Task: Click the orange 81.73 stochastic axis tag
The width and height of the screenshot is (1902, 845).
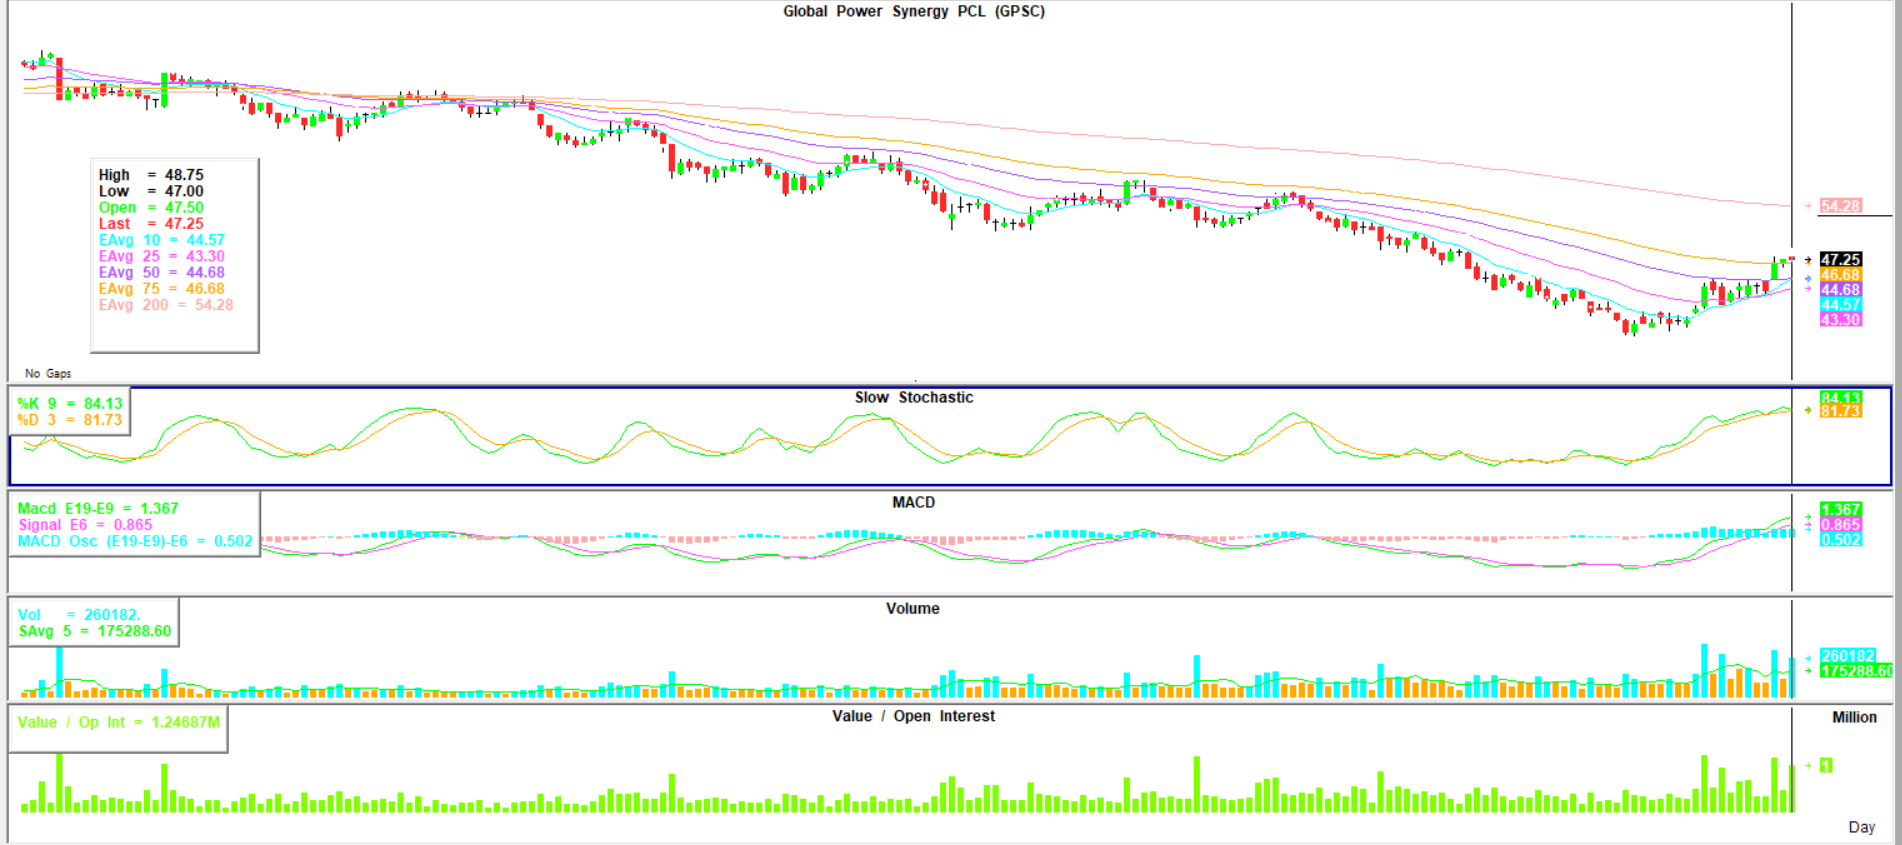Action: [1840, 411]
